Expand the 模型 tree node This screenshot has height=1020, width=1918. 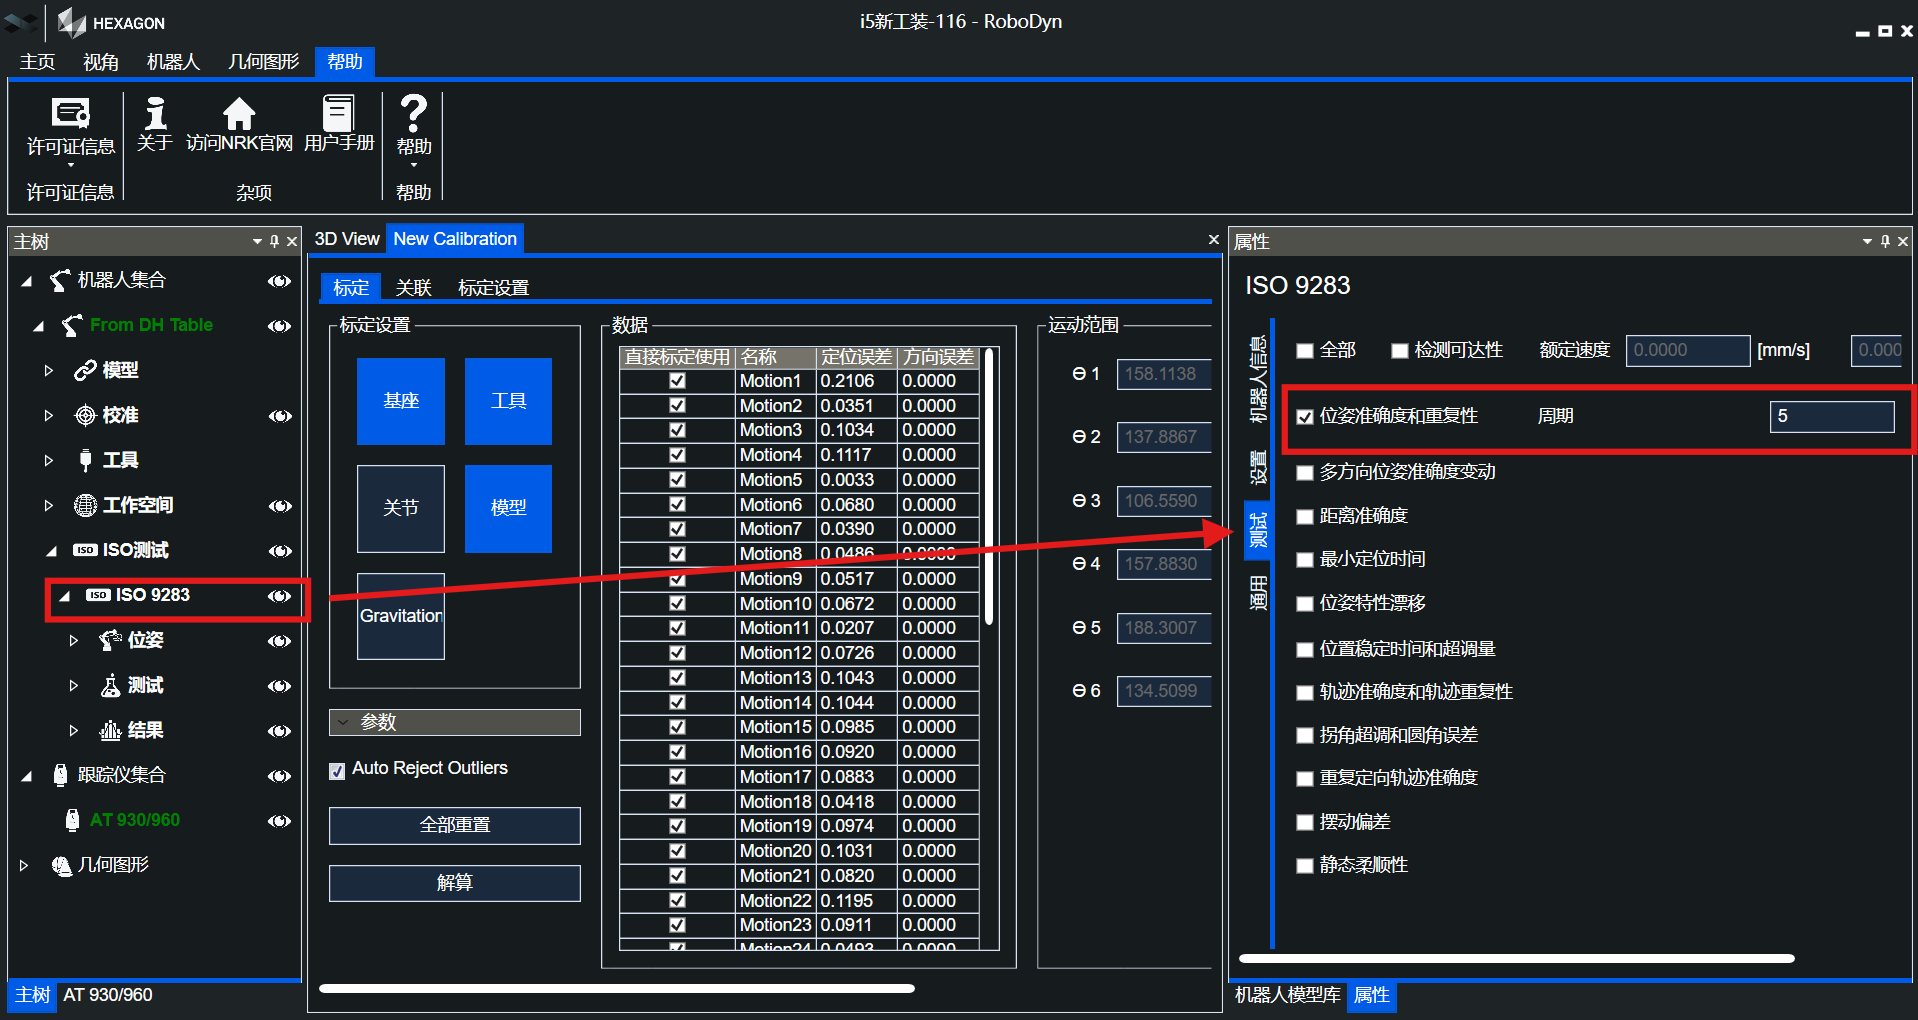48,370
